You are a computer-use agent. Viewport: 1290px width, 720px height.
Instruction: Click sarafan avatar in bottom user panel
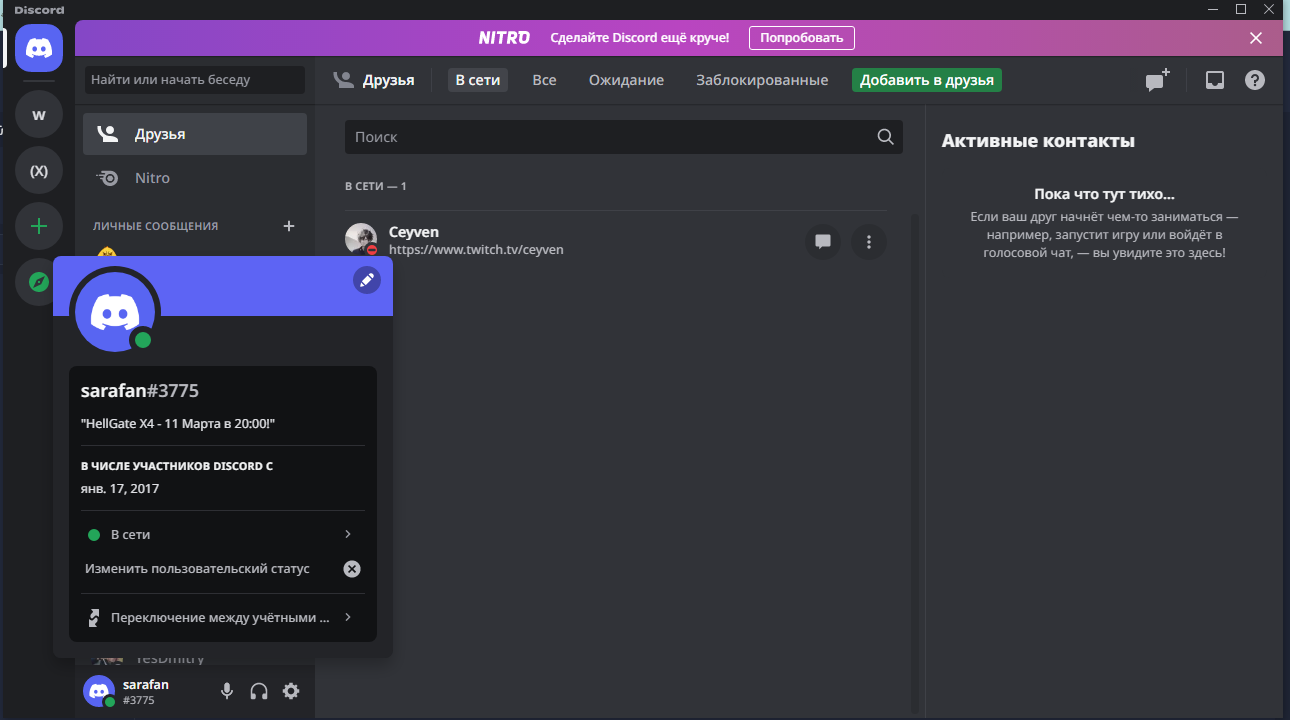(x=98, y=691)
